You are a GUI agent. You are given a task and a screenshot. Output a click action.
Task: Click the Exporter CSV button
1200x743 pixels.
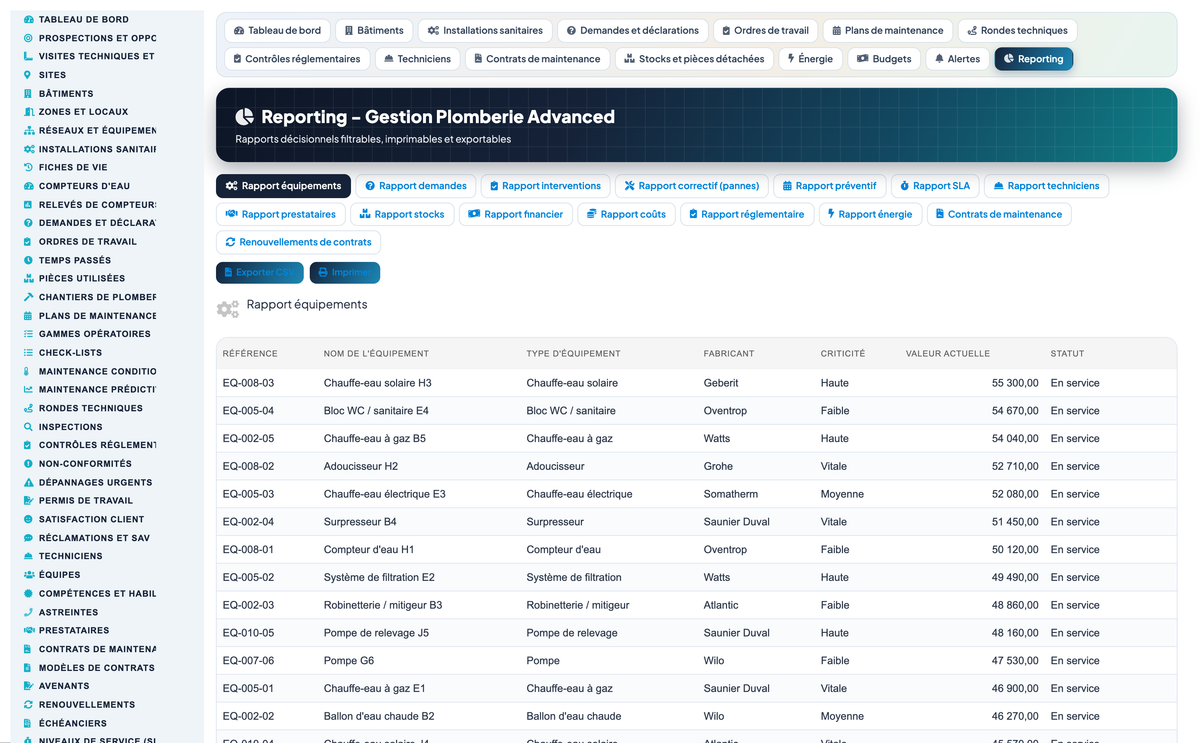(260, 272)
